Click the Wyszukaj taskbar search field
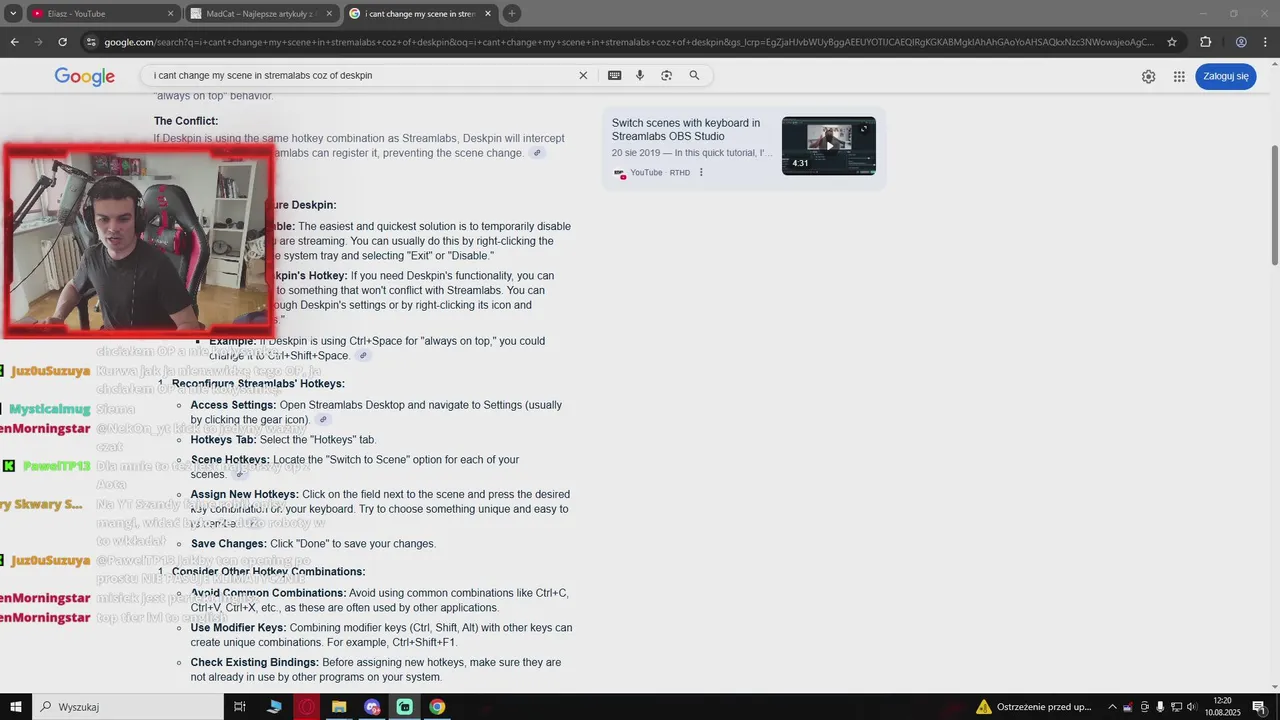Viewport: 1280px width, 720px height. (x=128, y=707)
